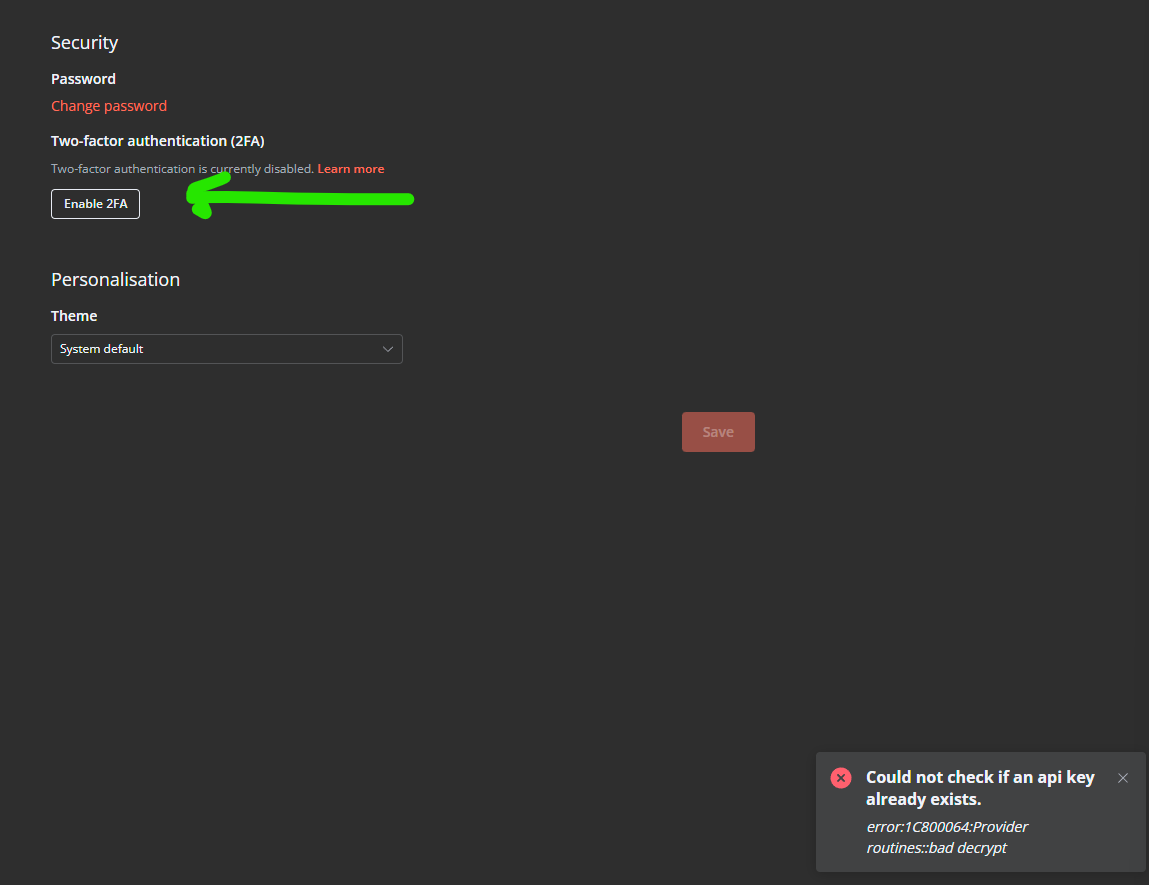
Task: Click the red error icon in toast
Action: tap(840, 778)
